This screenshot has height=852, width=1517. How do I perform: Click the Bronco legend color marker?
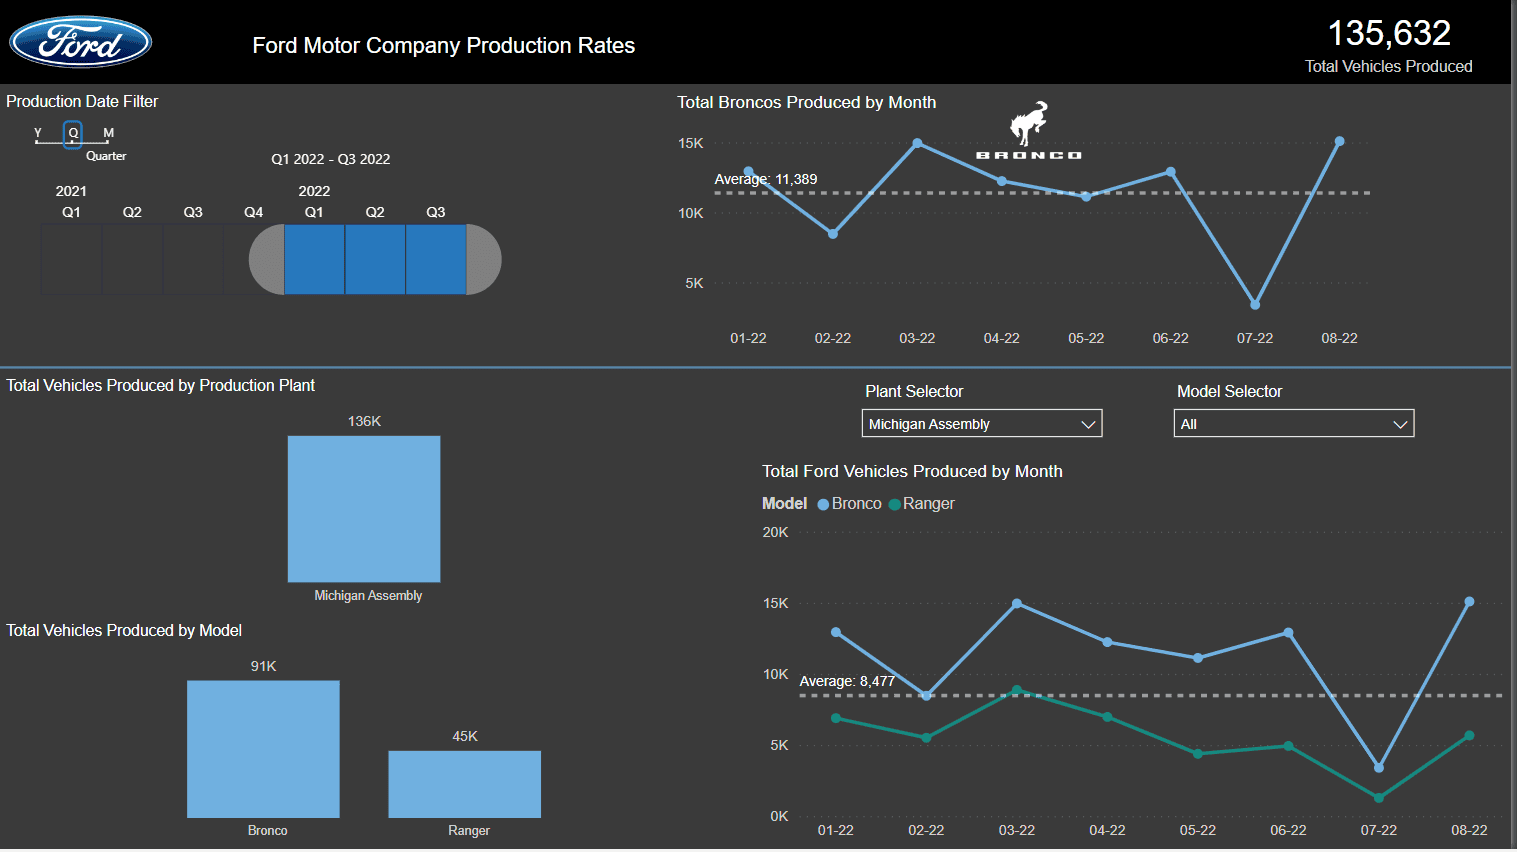pyautogui.click(x=823, y=505)
